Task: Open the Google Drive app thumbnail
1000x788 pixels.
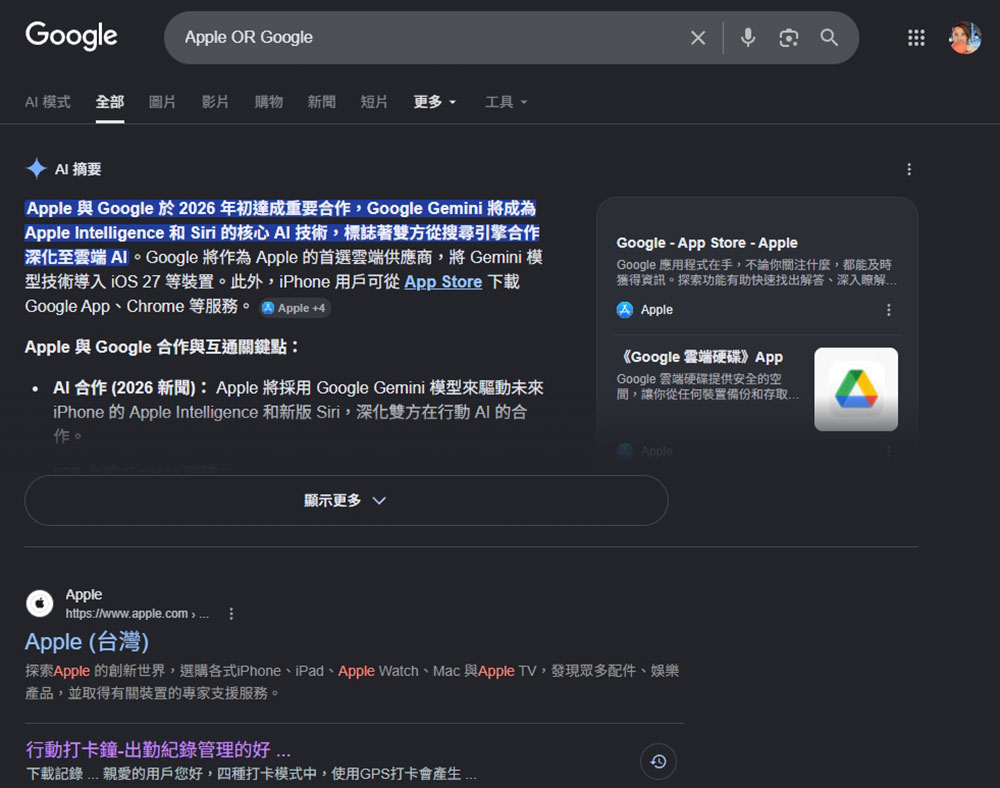Action: point(856,389)
